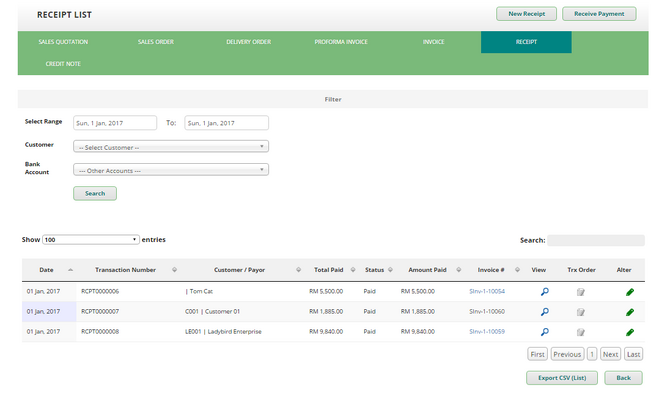Click Total Paid RM 9,840.00 cell
659x396 pixels.
coord(326,332)
